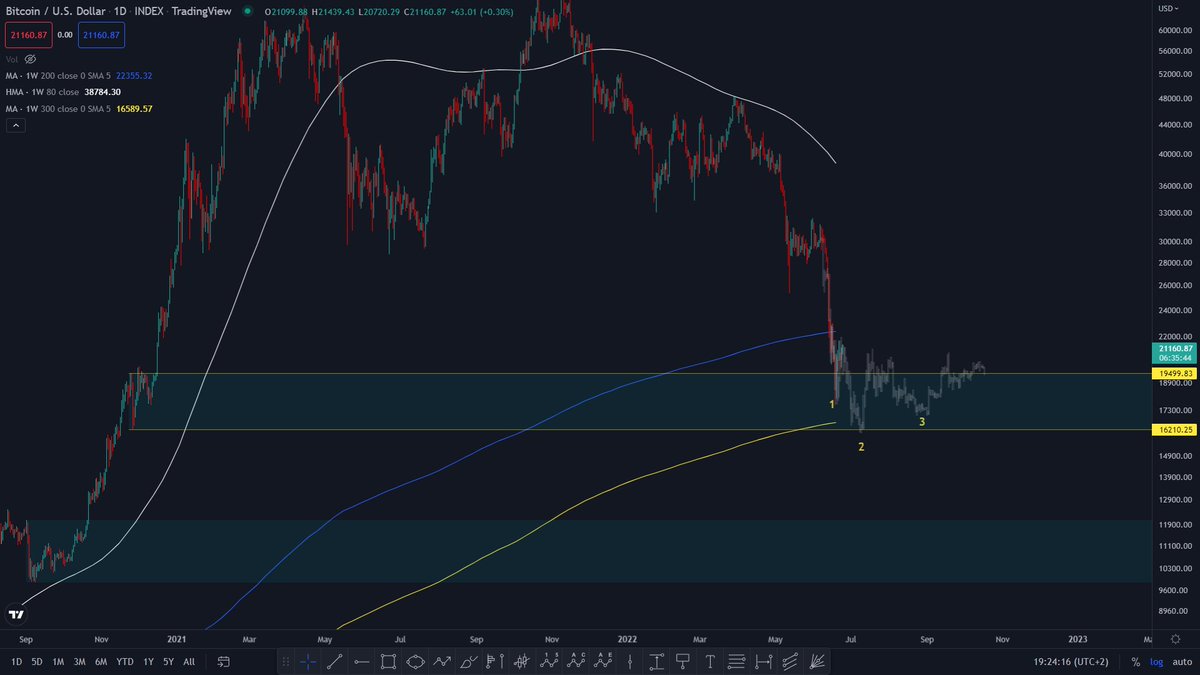Select the zigzag path drawing tool
This screenshot has height=675, width=1200.
click(442, 661)
